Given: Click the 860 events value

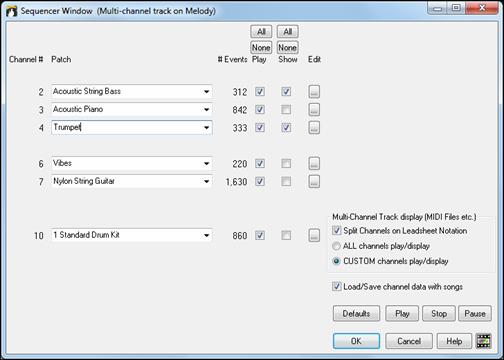Looking at the screenshot, I should pyautogui.click(x=240, y=236).
